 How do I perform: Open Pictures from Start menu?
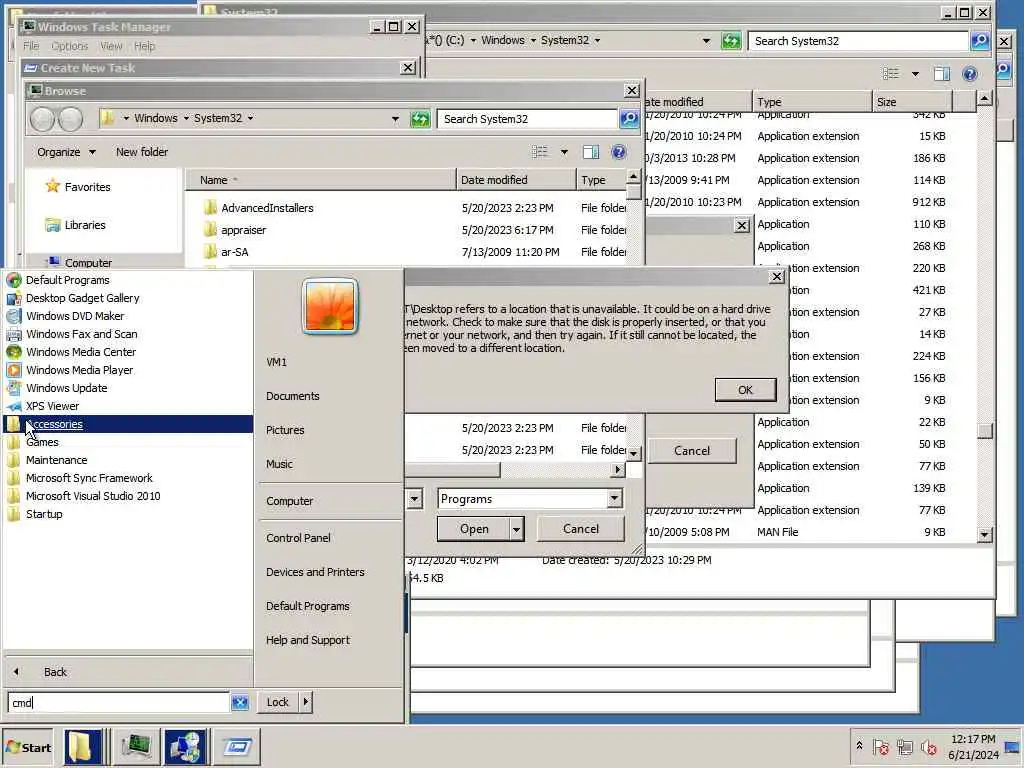click(x=285, y=430)
